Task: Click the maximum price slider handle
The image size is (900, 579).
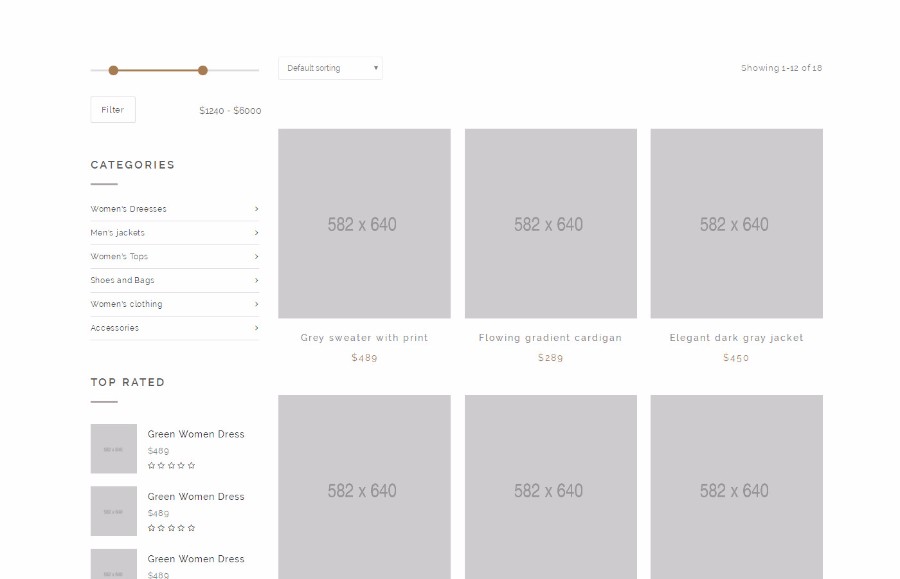Action: coord(203,71)
